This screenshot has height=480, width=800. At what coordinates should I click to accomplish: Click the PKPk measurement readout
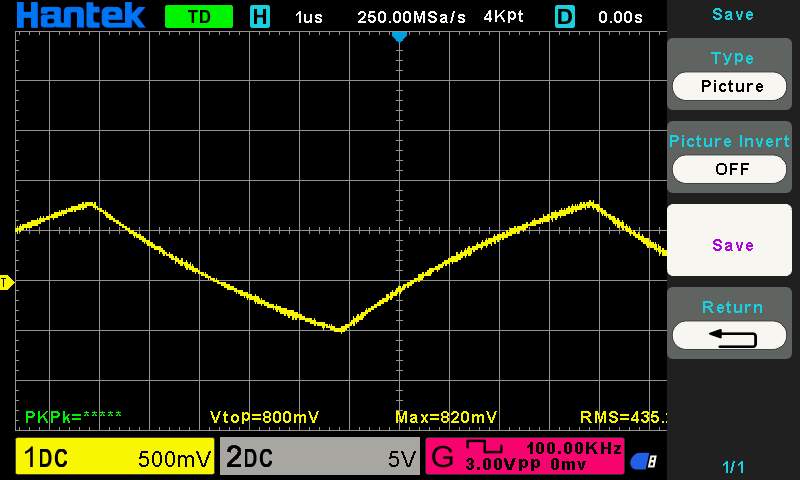(x=73, y=417)
